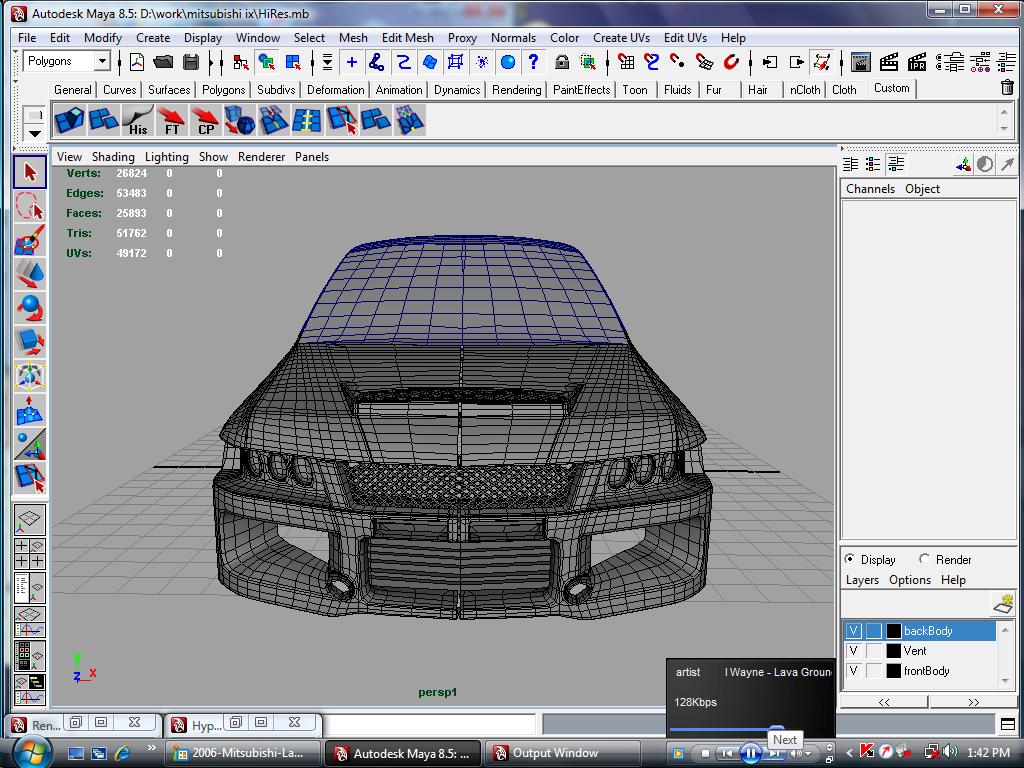Click the Select by Component Type icon
Viewport: 1024px width, 768px height.
(x=293, y=62)
